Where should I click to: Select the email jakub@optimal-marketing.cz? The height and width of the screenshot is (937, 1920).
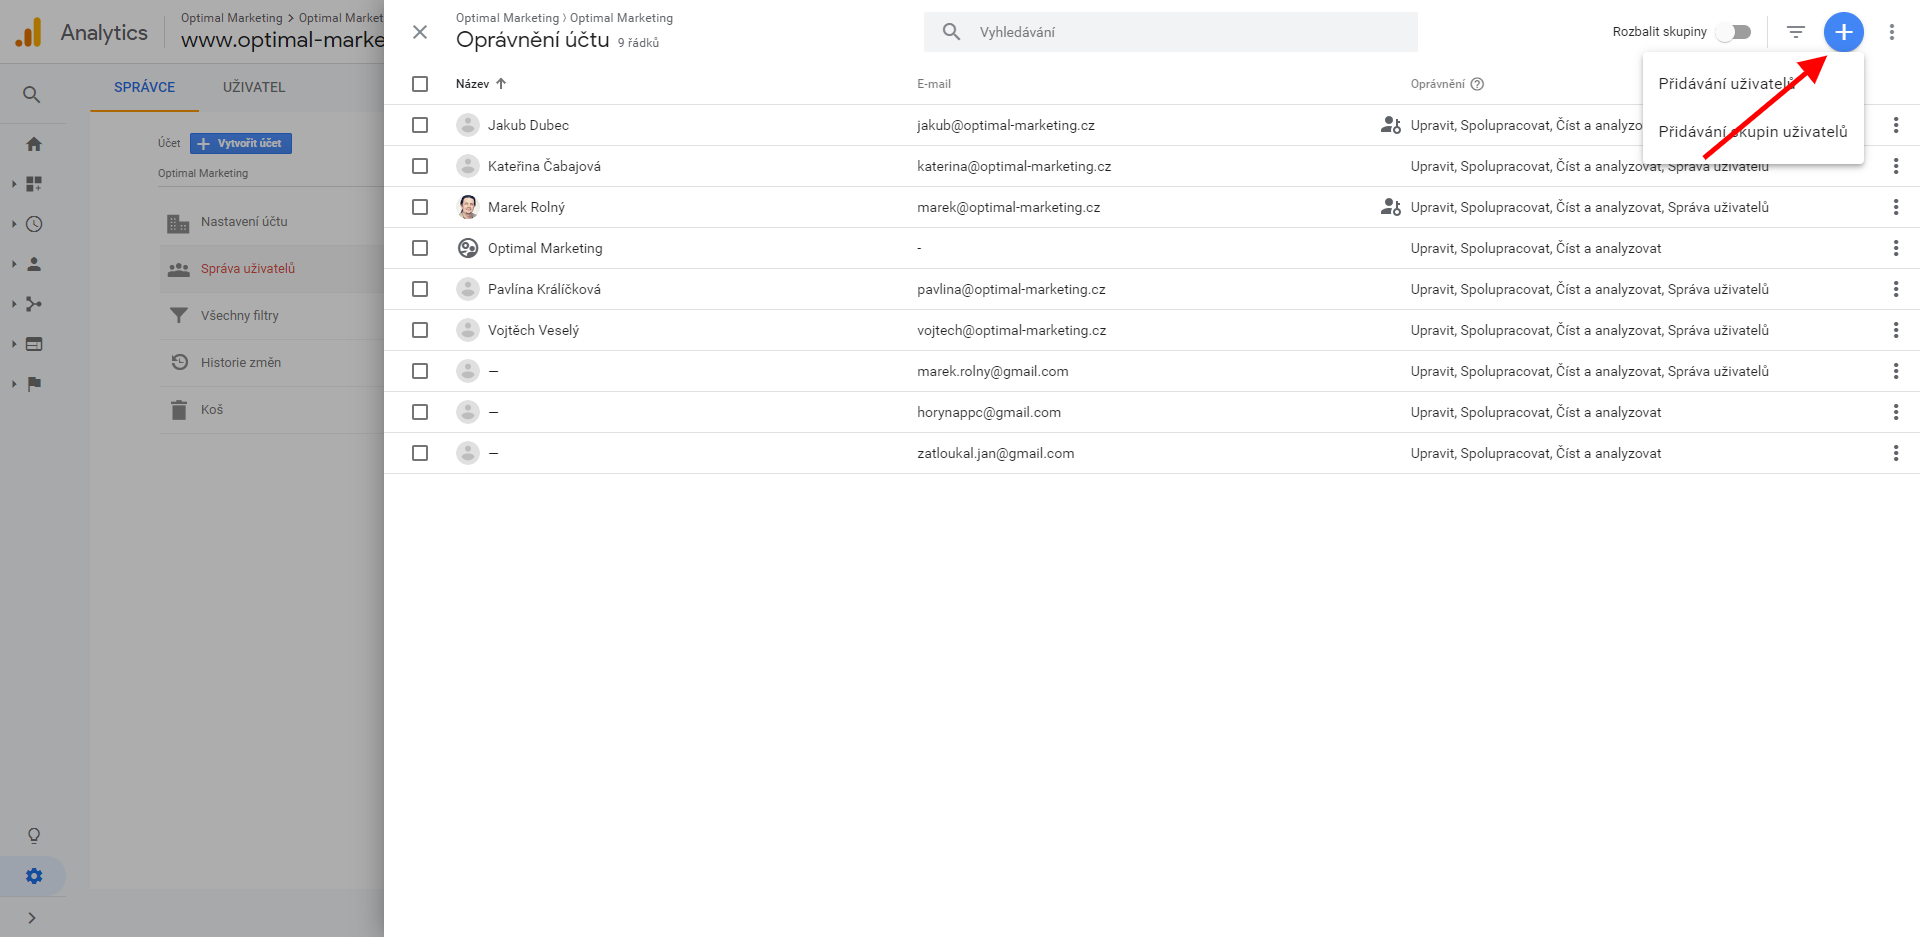[x=1006, y=125]
